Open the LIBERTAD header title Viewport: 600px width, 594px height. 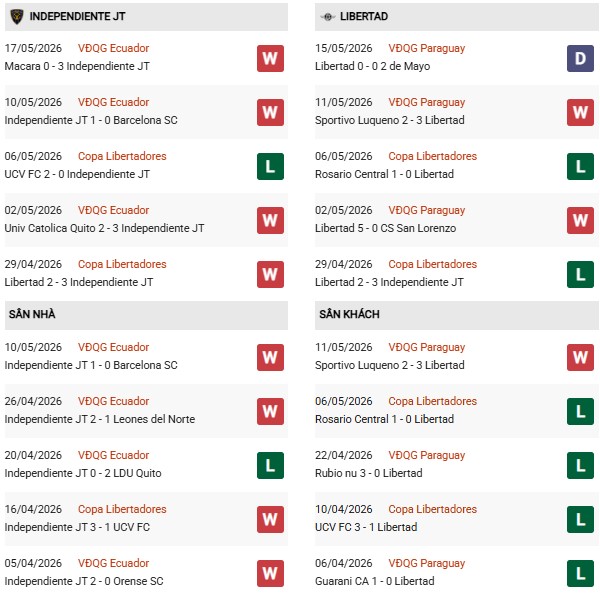coord(364,16)
